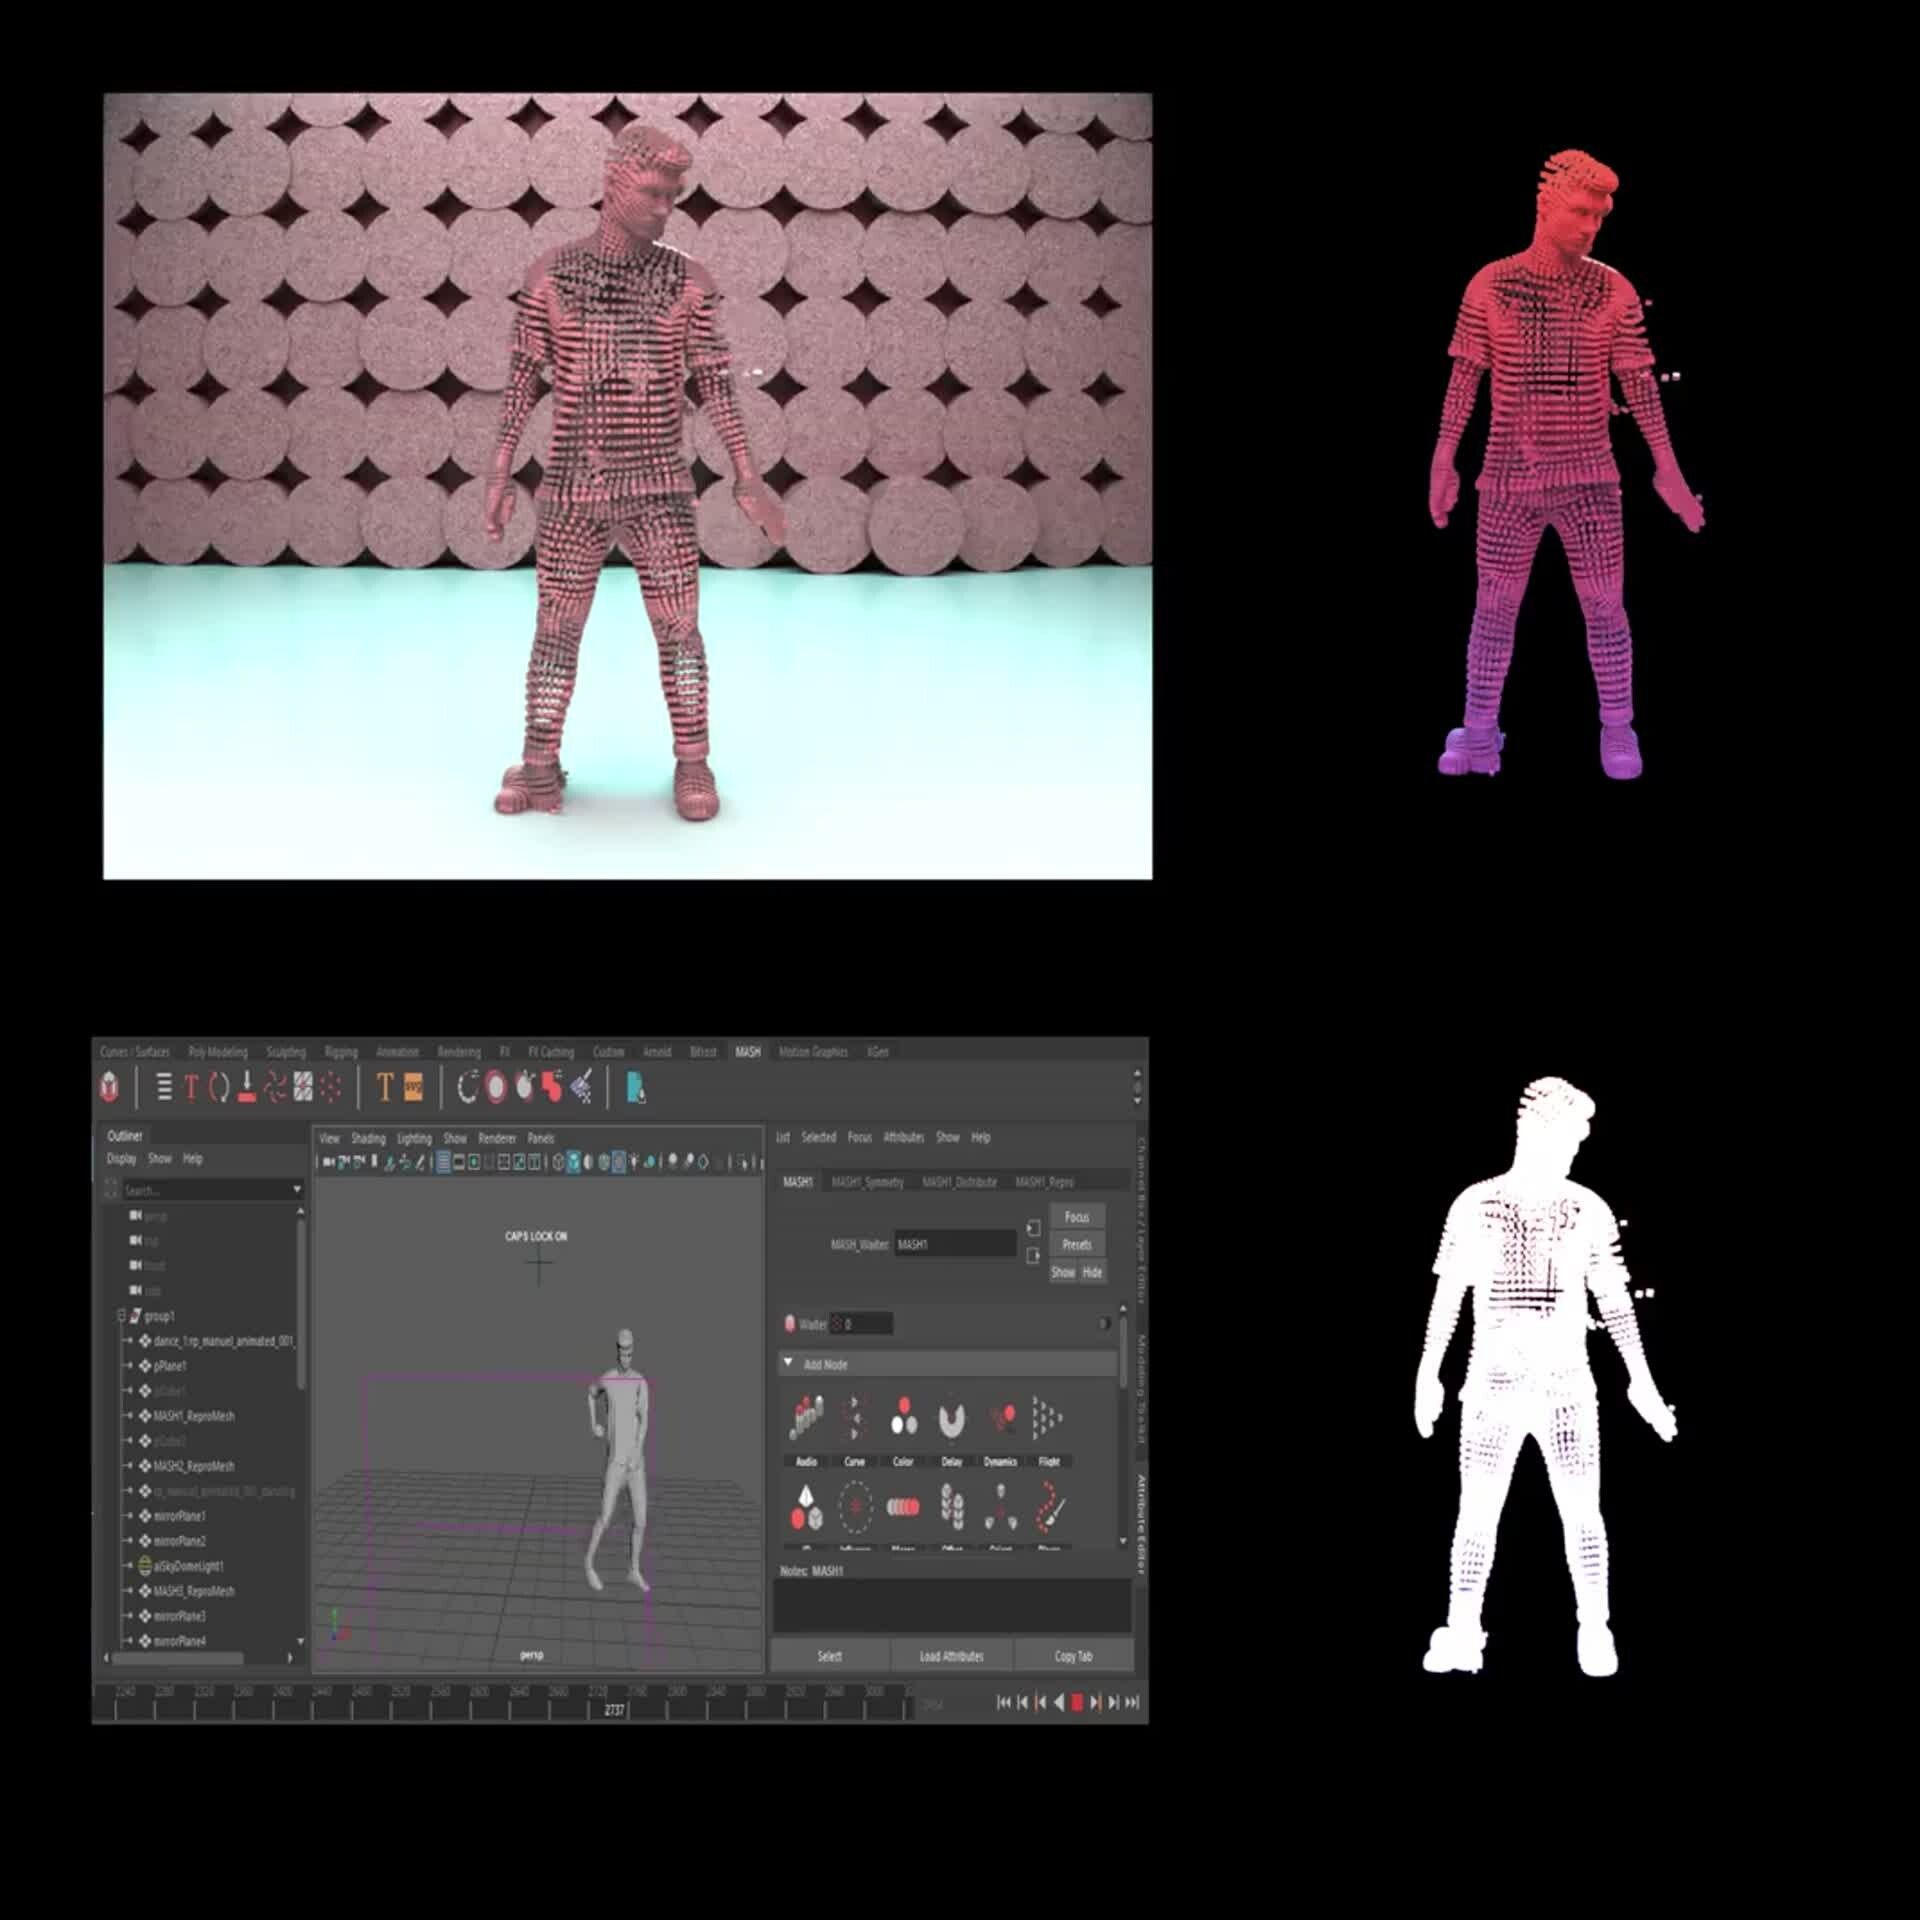Collapse the Add Node section
The width and height of the screenshot is (1920, 1920).
pos(788,1363)
